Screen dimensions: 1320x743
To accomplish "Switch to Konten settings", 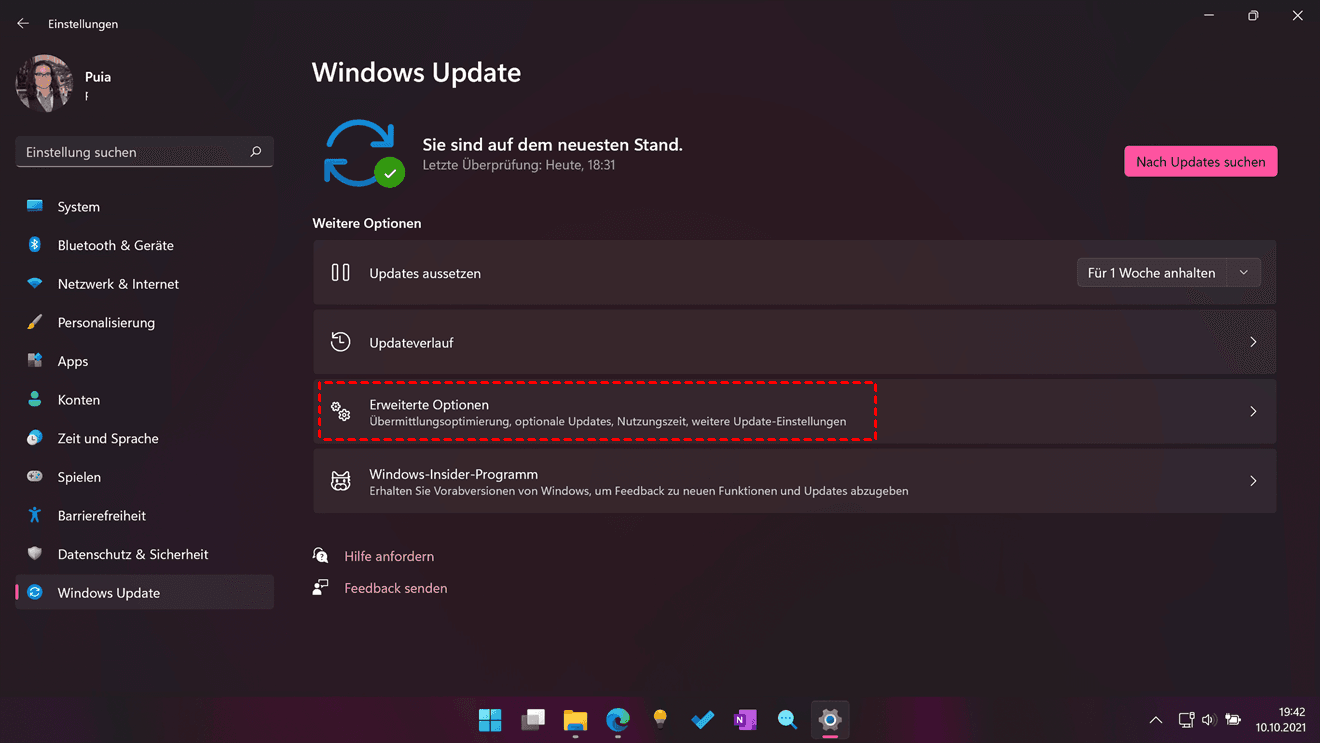I will (x=144, y=400).
